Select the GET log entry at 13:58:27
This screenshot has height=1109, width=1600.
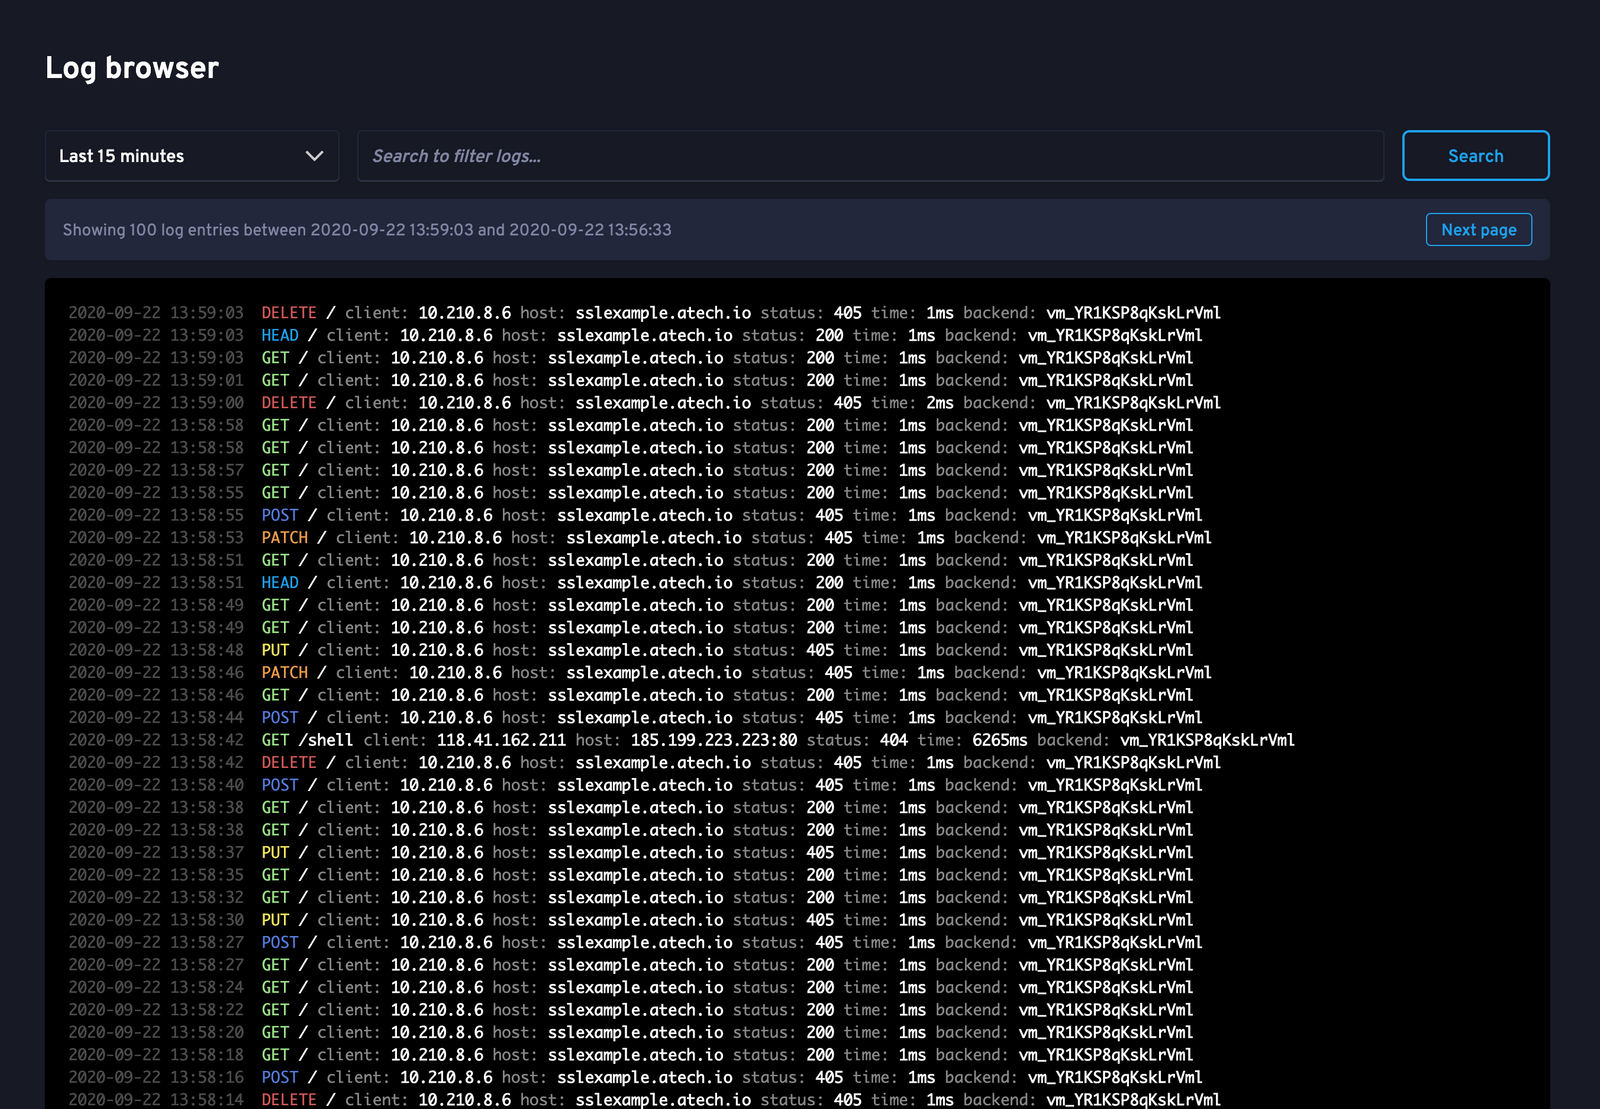(631, 965)
